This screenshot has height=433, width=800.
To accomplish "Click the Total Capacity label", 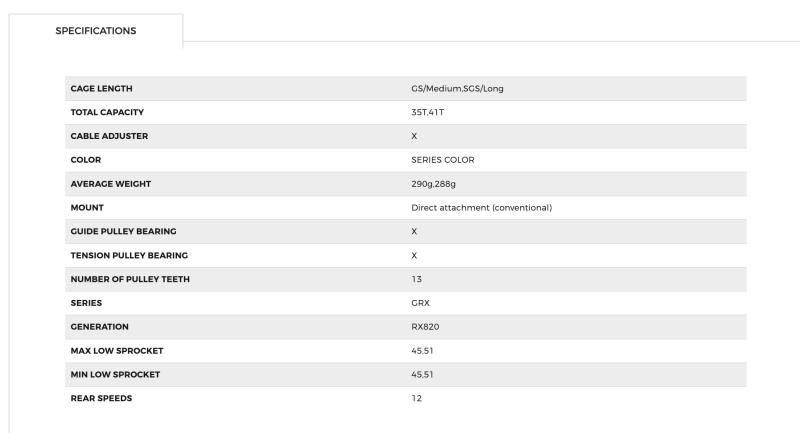I will [108, 112].
